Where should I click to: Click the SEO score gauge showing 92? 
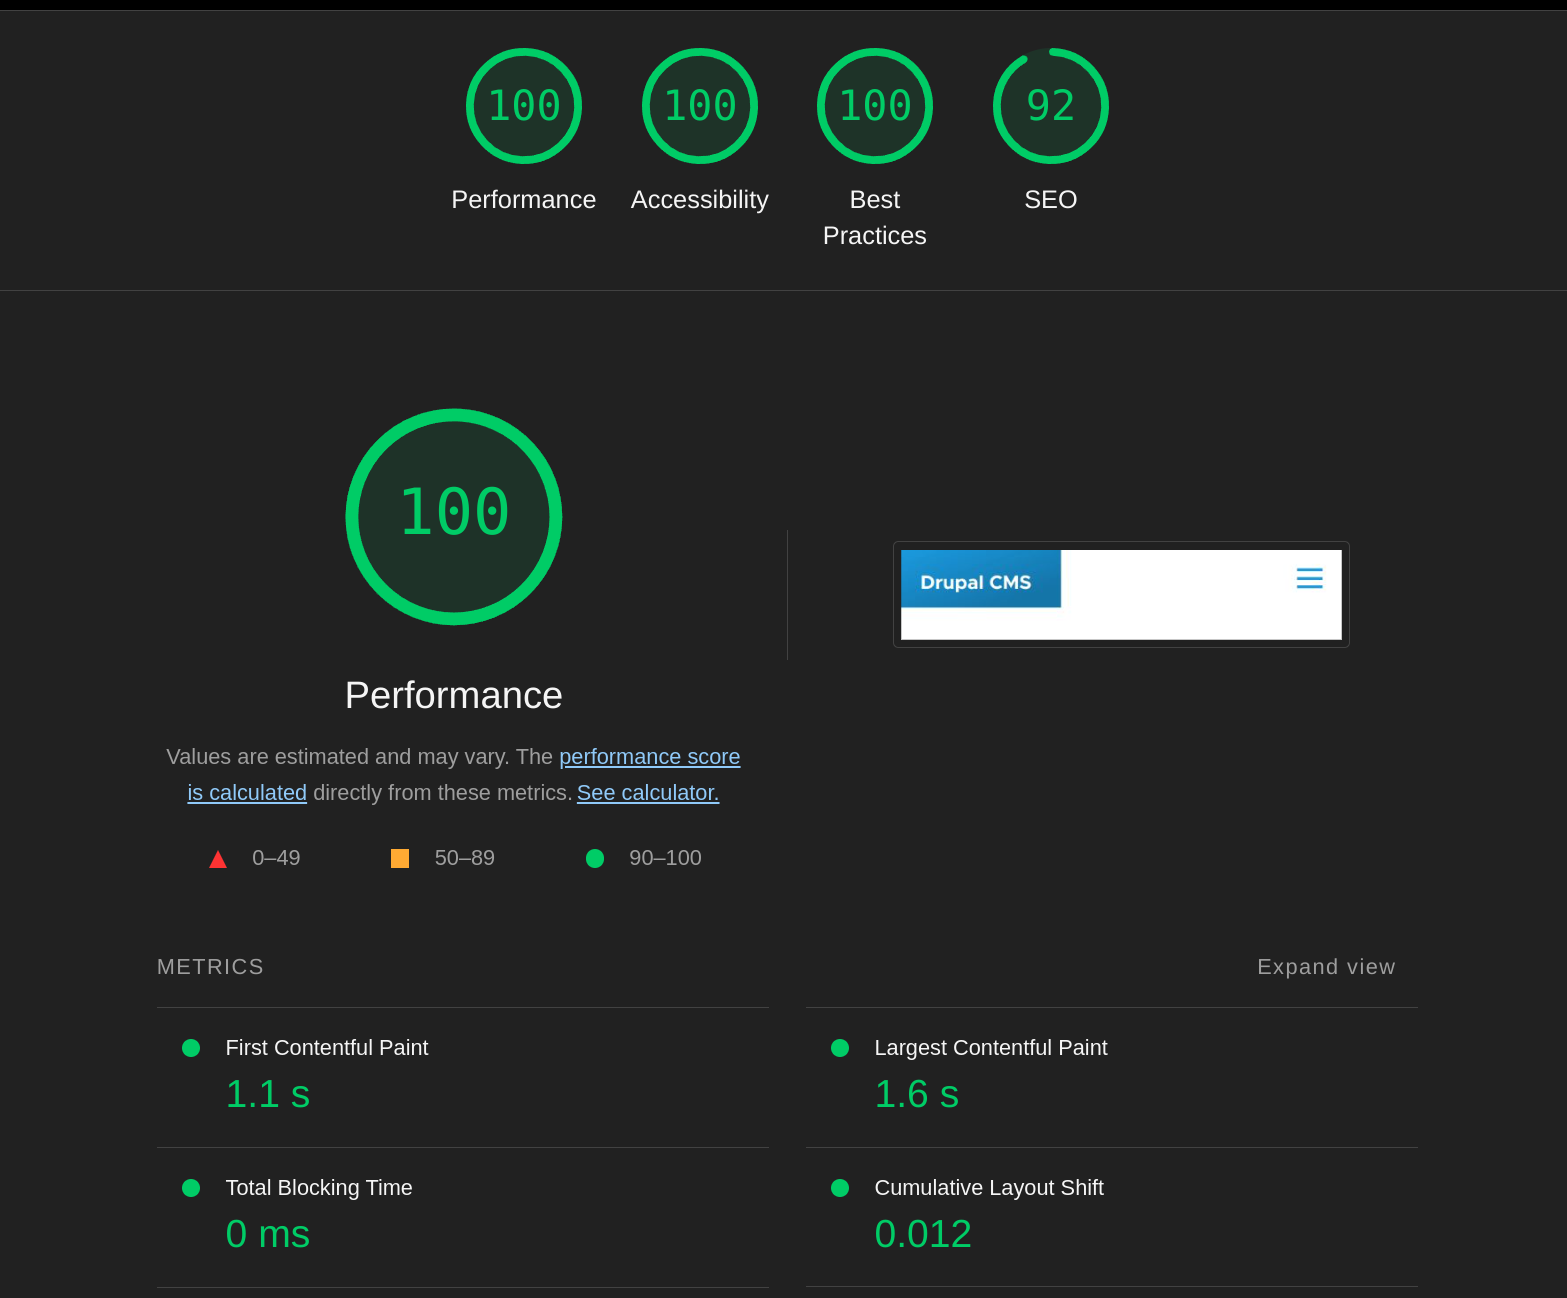[1050, 106]
